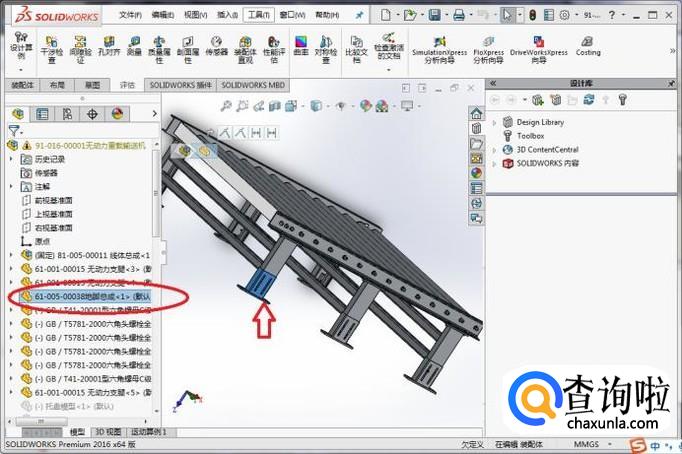
Task: Switch to the PropertyManager panel icon
Action: coord(42,114)
